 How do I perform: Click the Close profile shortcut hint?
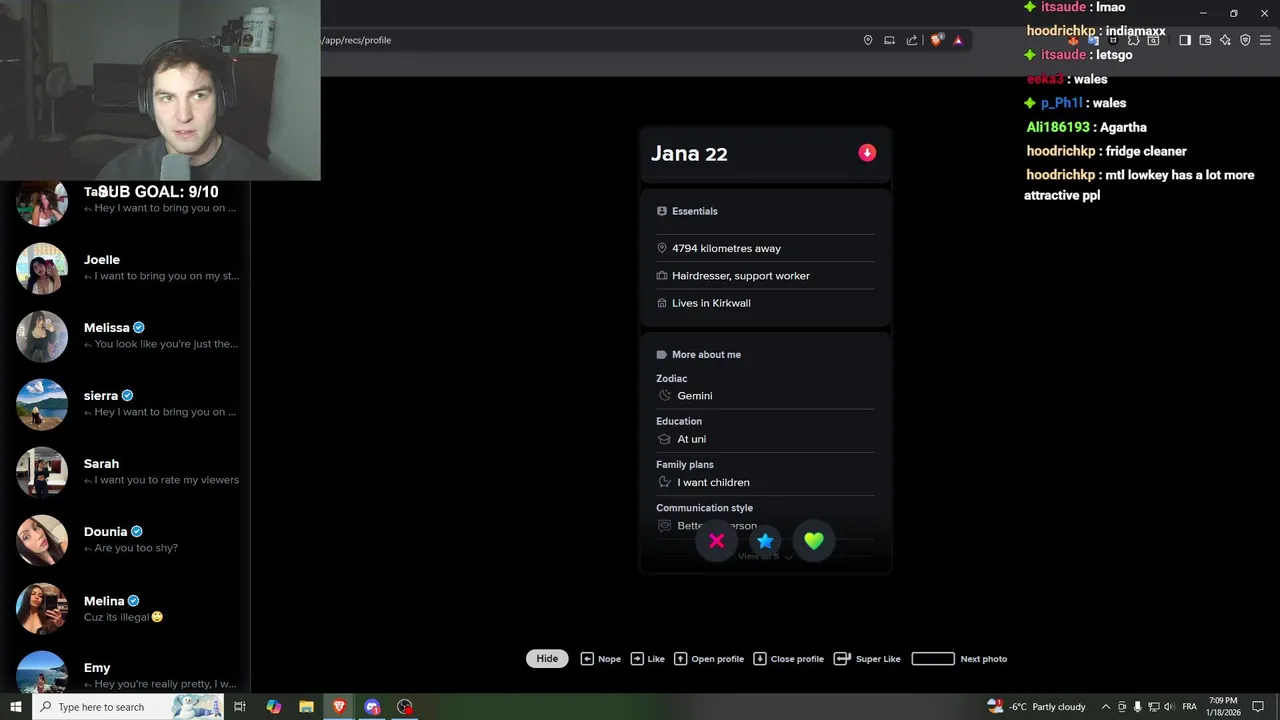(788, 659)
